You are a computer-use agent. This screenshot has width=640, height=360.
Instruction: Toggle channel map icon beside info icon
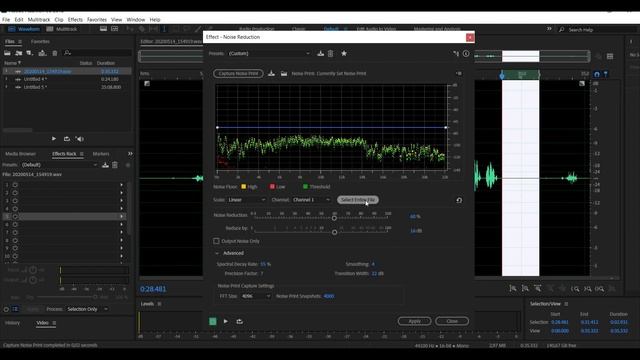click(x=456, y=53)
